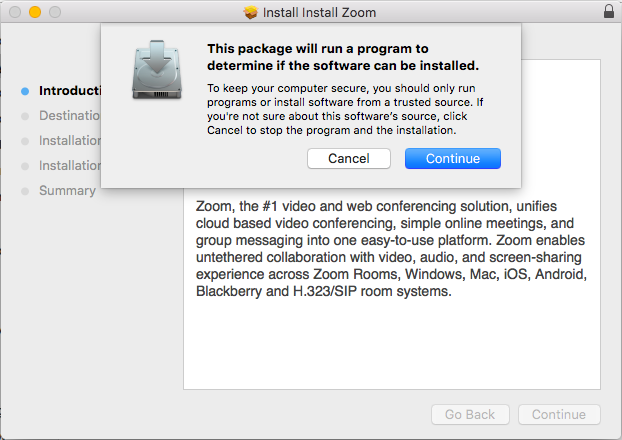The width and height of the screenshot is (622, 440).
Task: Click the lock icon in the title bar
Action: pyautogui.click(x=609, y=12)
